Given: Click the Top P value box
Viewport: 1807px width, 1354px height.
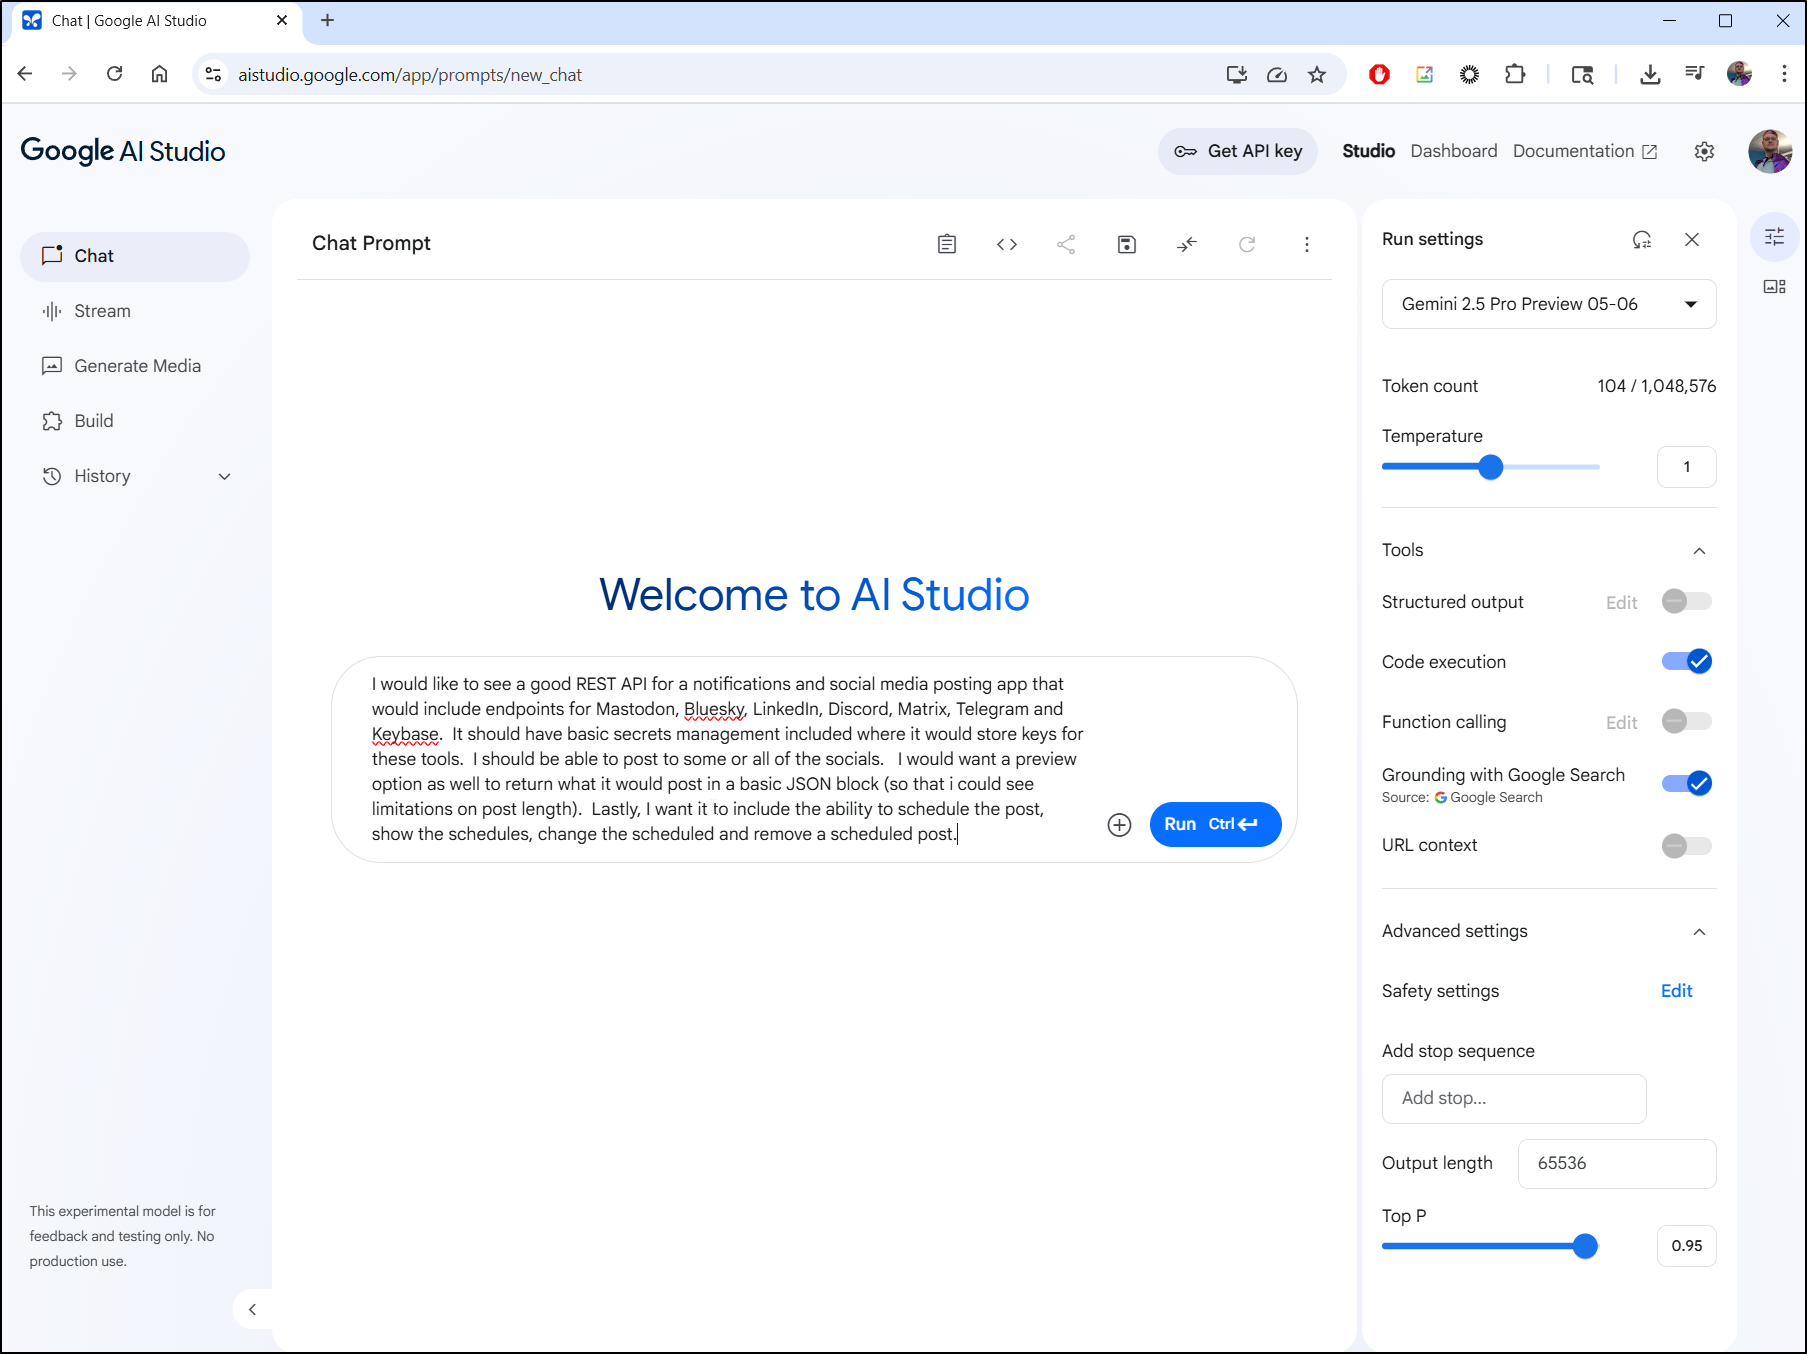Looking at the screenshot, I should click(x=1686, y=1246).
